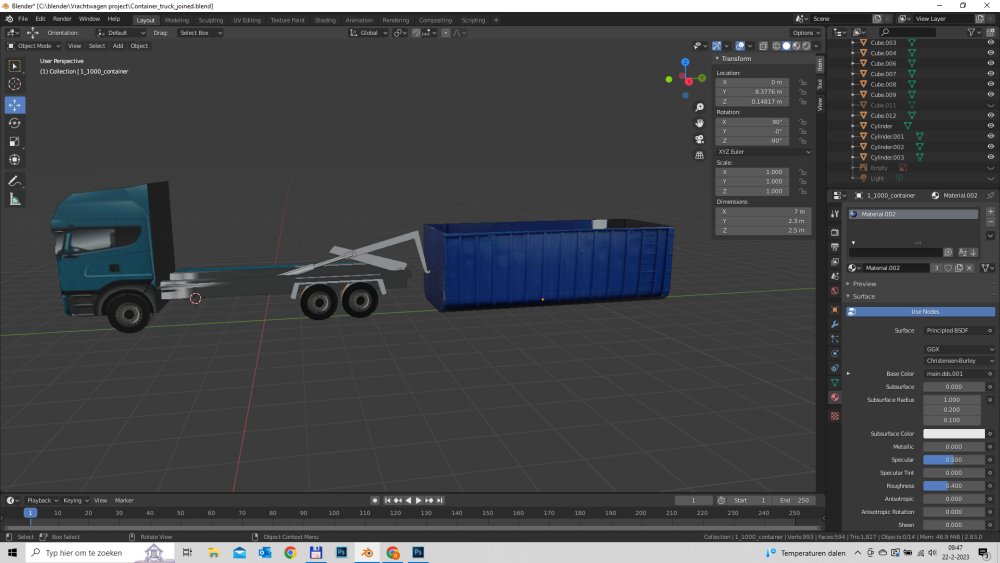Click the Use Nodes button
Screen dimensions: 1000x563
(924, 312)
